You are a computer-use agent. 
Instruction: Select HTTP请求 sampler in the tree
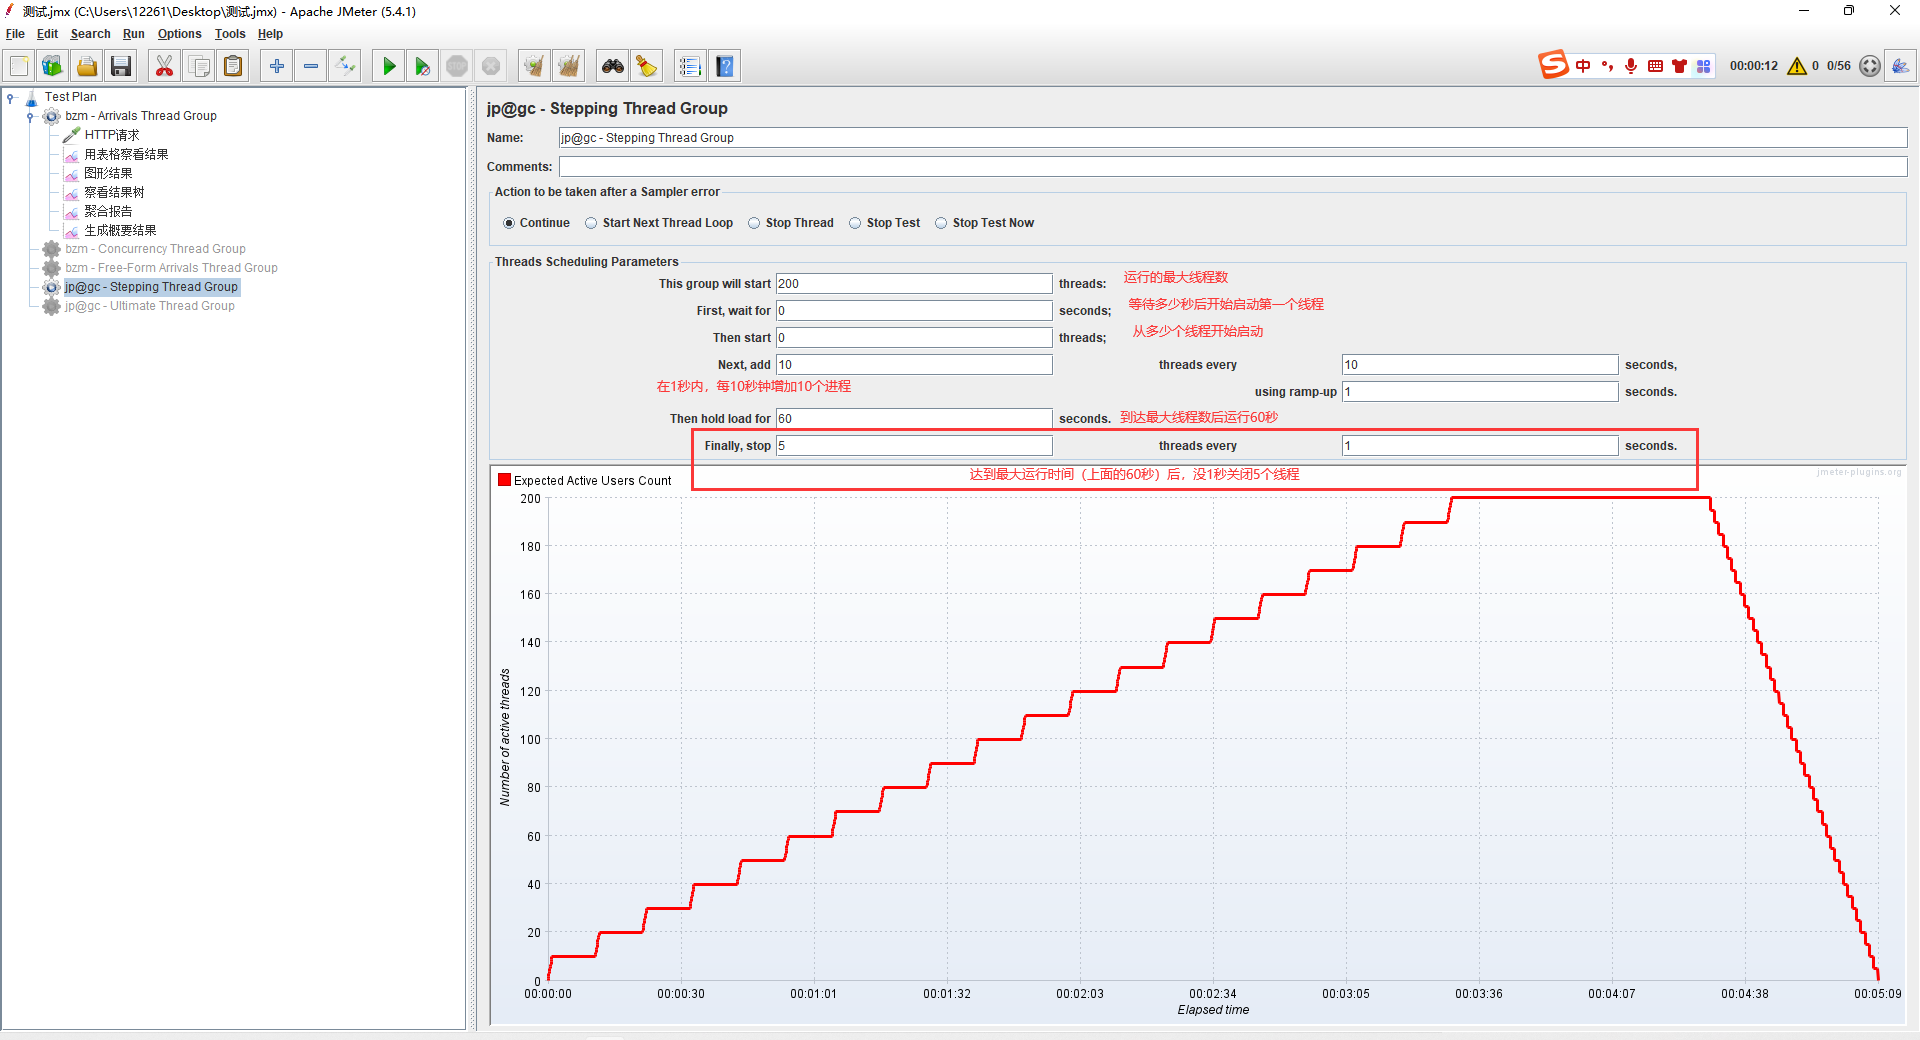coord(111,135)
